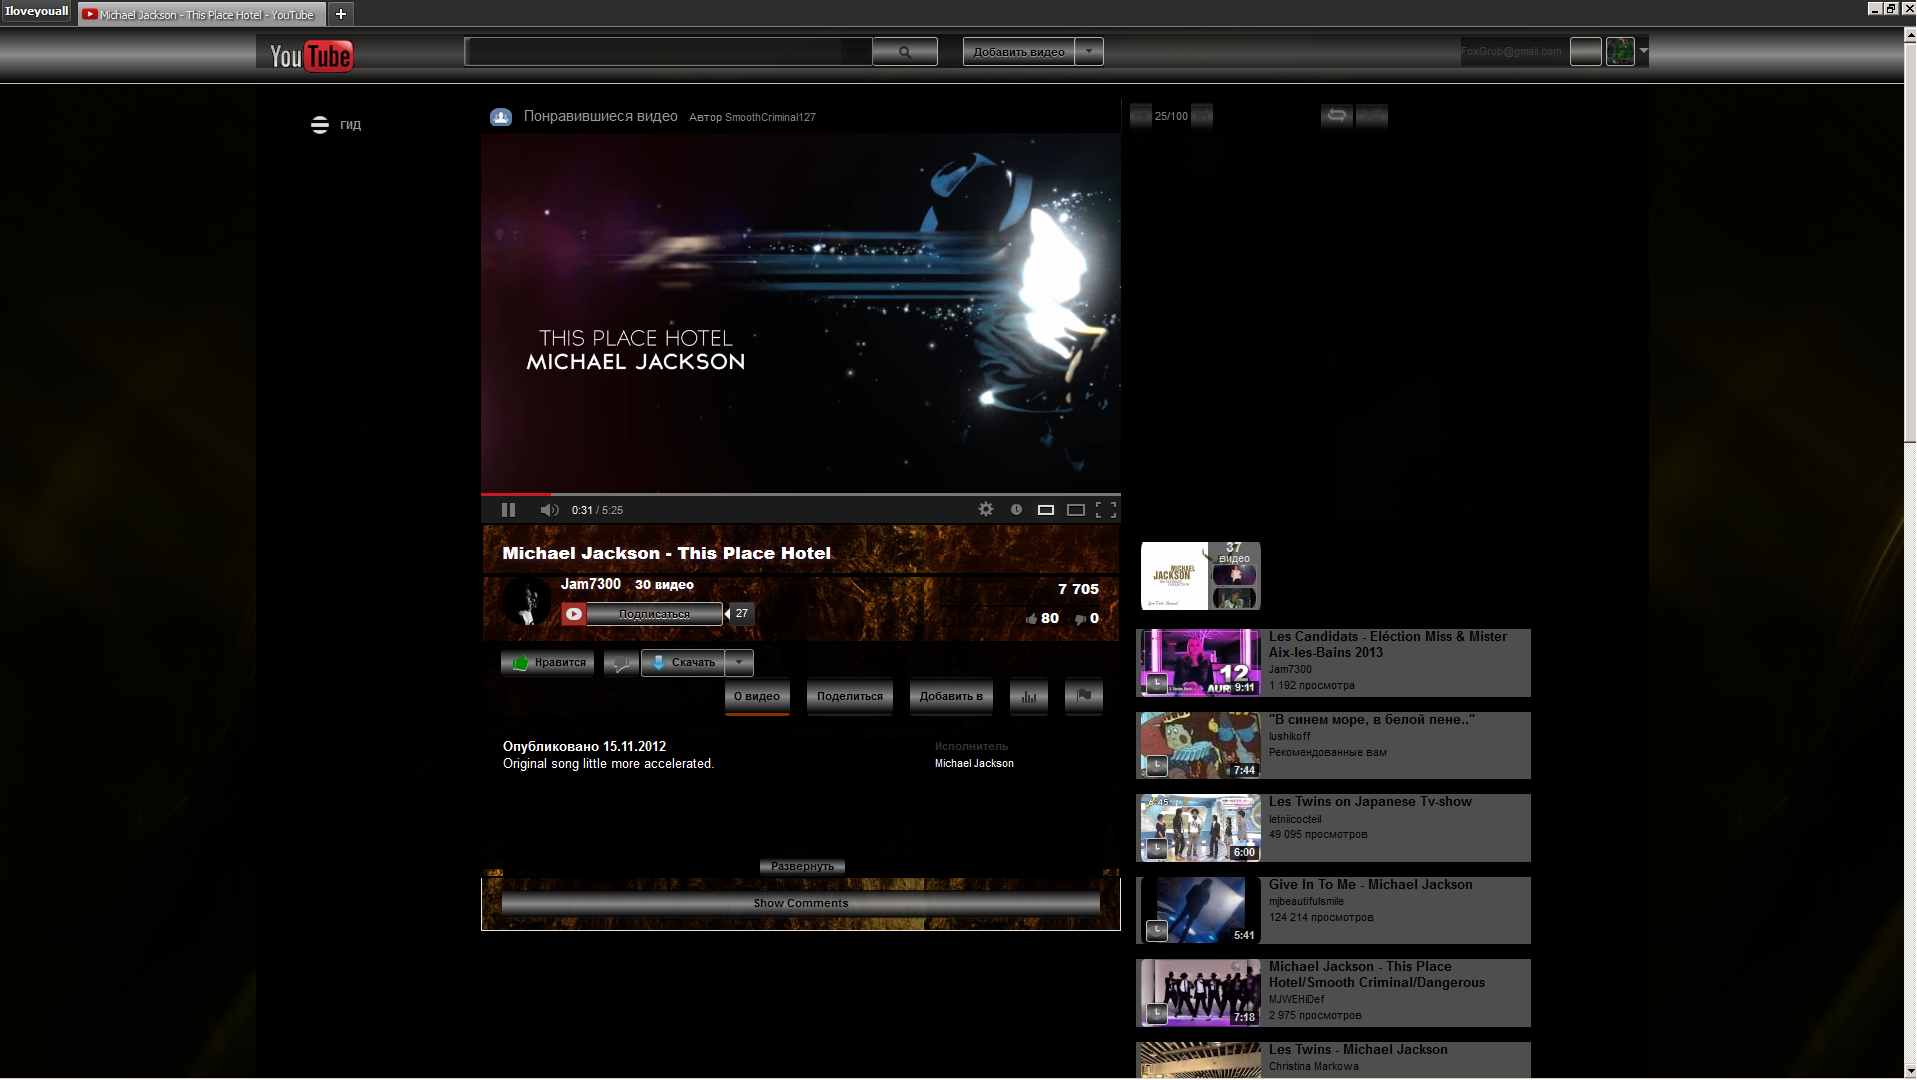
Task: Switch to large player size
Action: [1076, 510]
